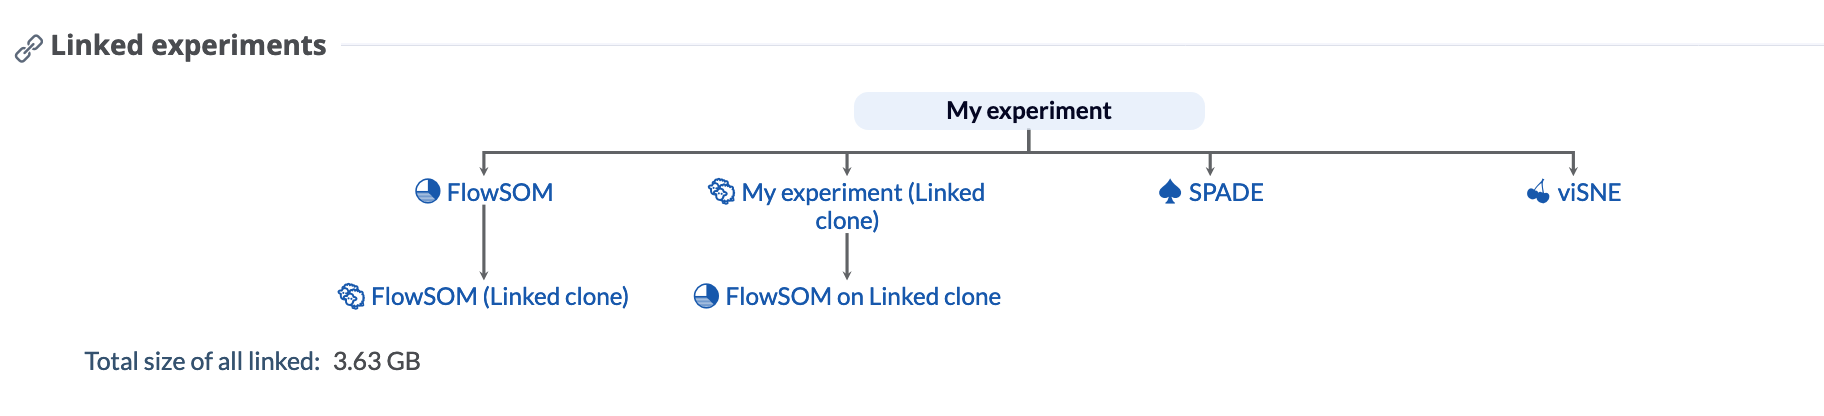
Task: Click the FlowSOM pie chart icon
Action: click(x=428, y=192)
